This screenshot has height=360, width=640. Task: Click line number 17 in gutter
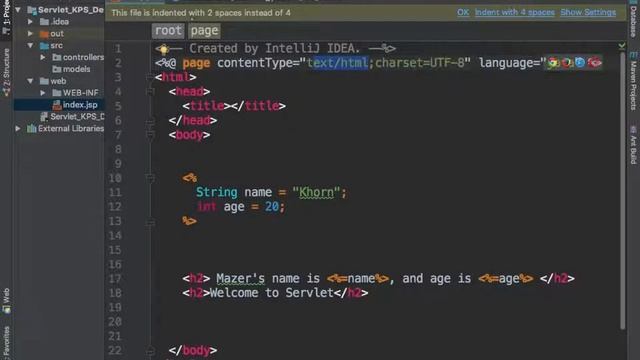pos(115,279)
